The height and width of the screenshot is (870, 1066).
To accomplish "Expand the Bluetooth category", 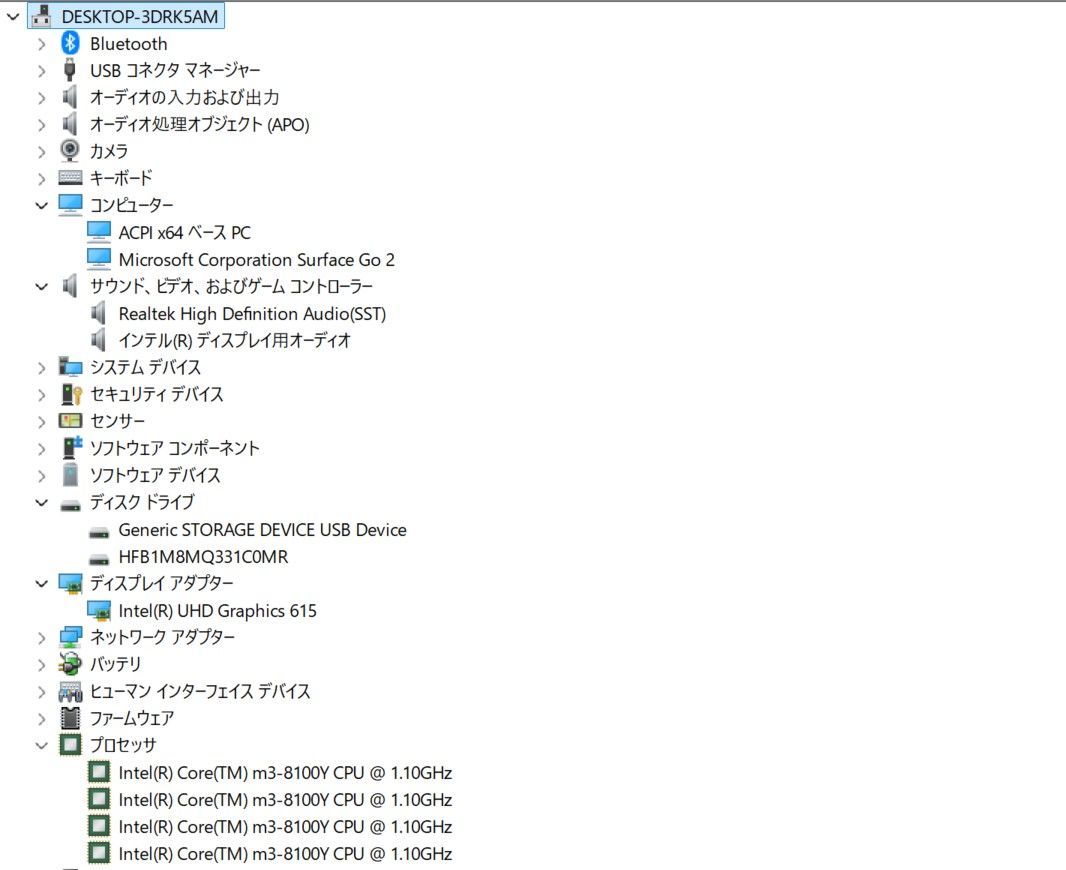I will point(41,44).
